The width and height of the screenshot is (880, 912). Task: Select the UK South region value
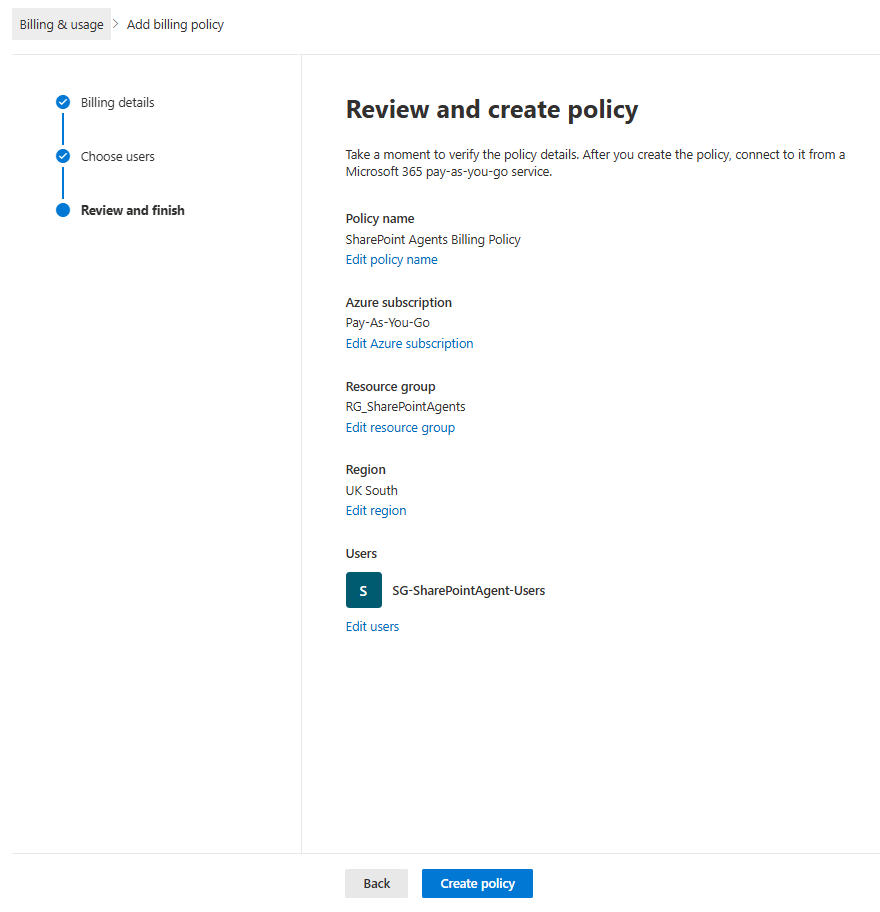[x=372, y=490]
